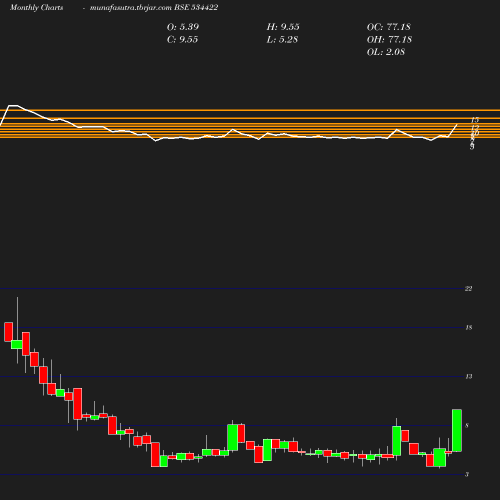Screen dimensions: 500x500
Task: Click the "munafasutra.tbrjar.com BSE 534422" label
Action: [154, 7]
